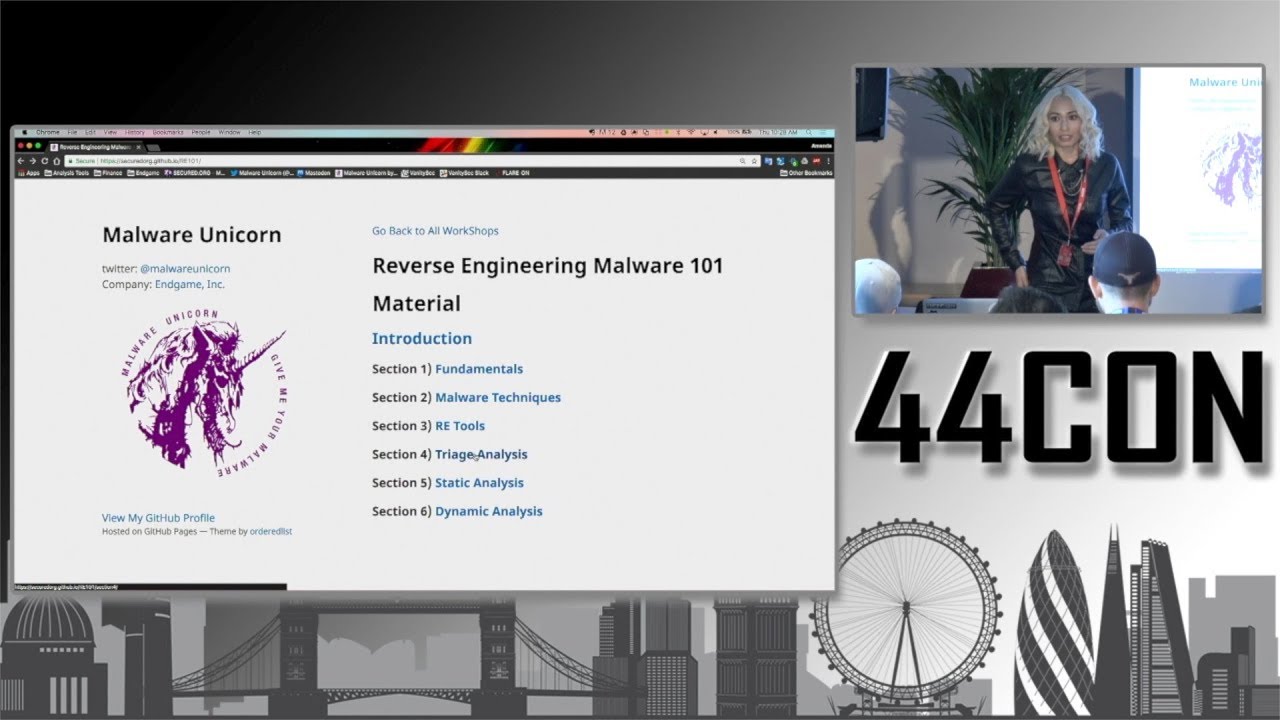Open Spotlight search in the menu bar
The height and width of the screenshot is (720, 1280).
[810, 132]
